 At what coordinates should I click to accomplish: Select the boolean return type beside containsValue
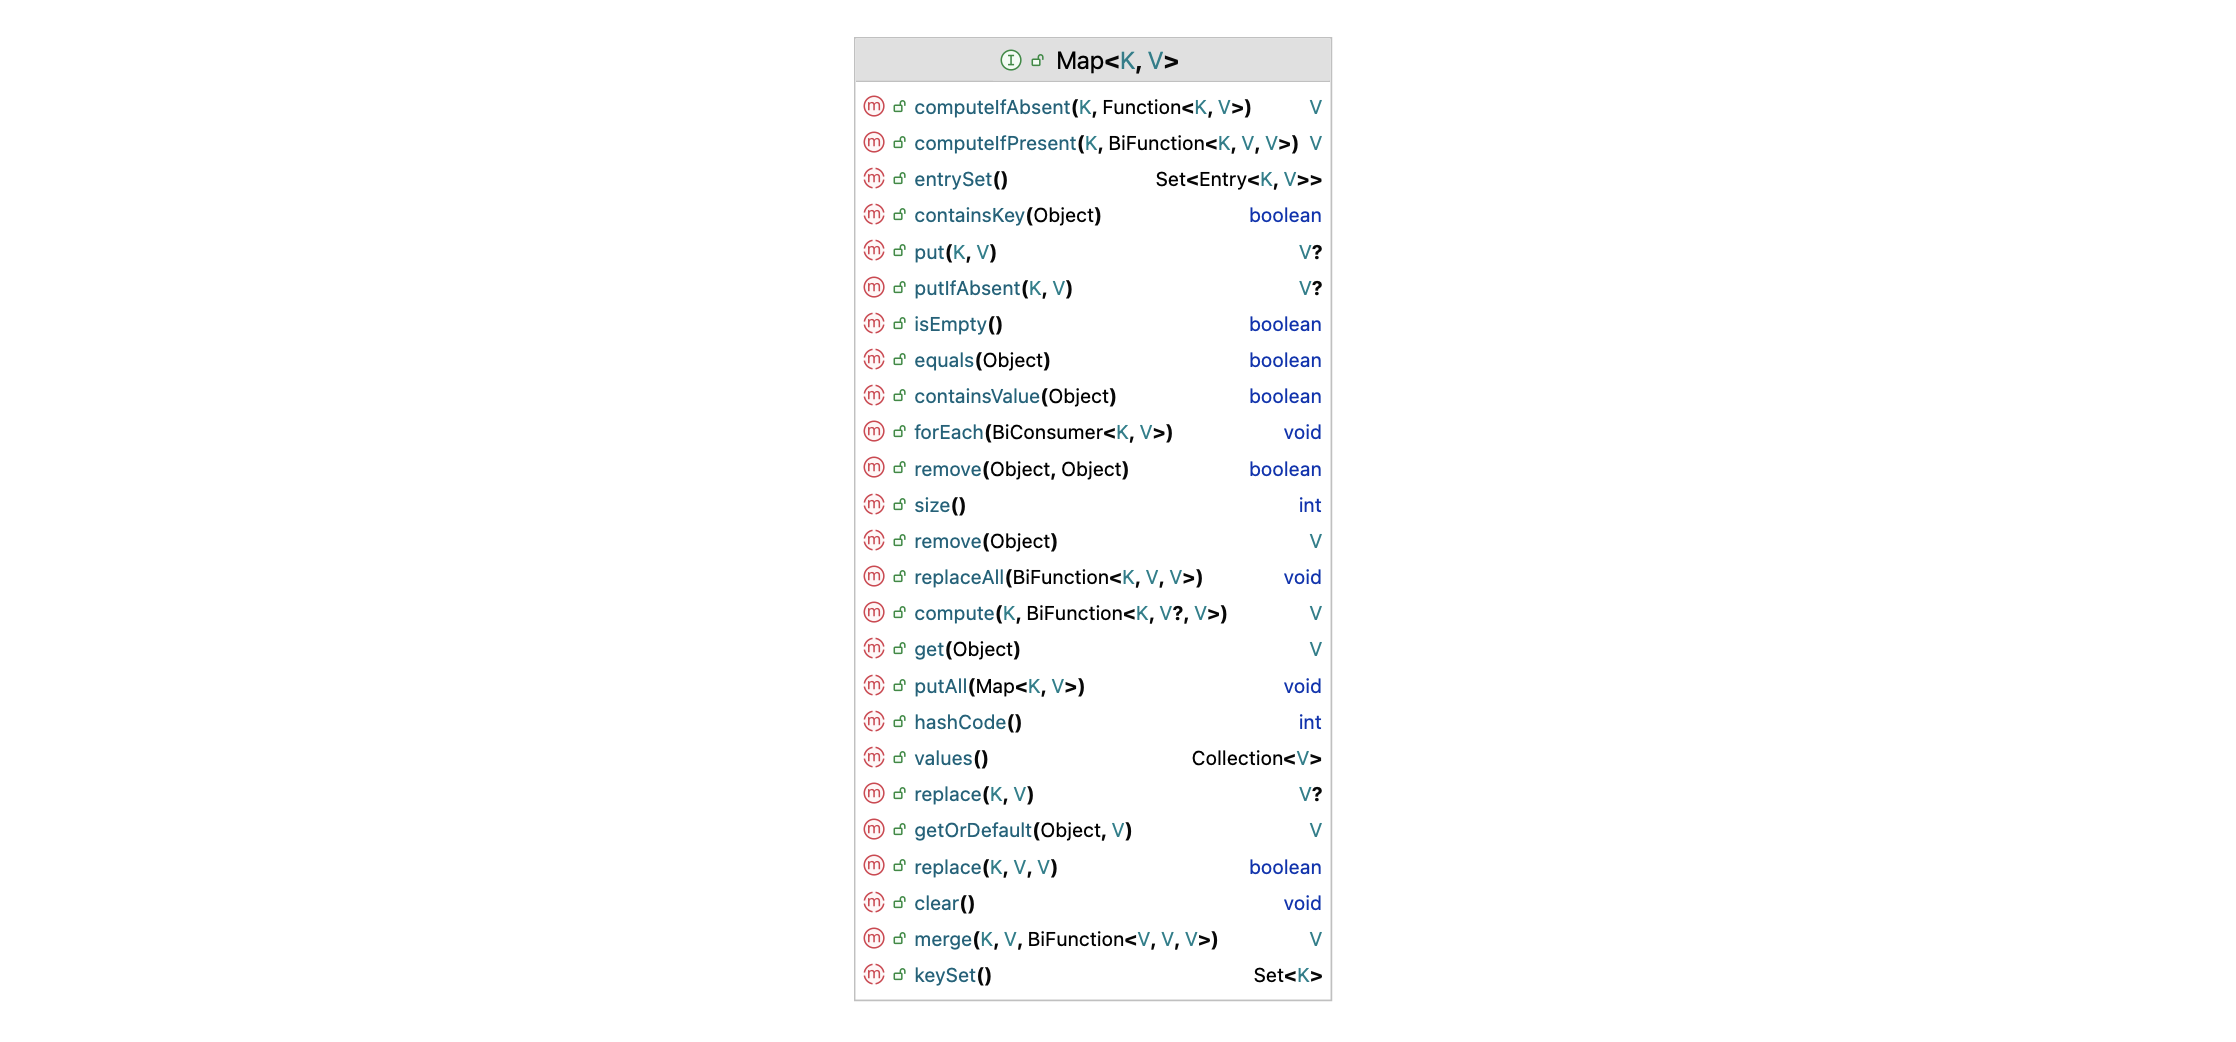[1285, 396]
